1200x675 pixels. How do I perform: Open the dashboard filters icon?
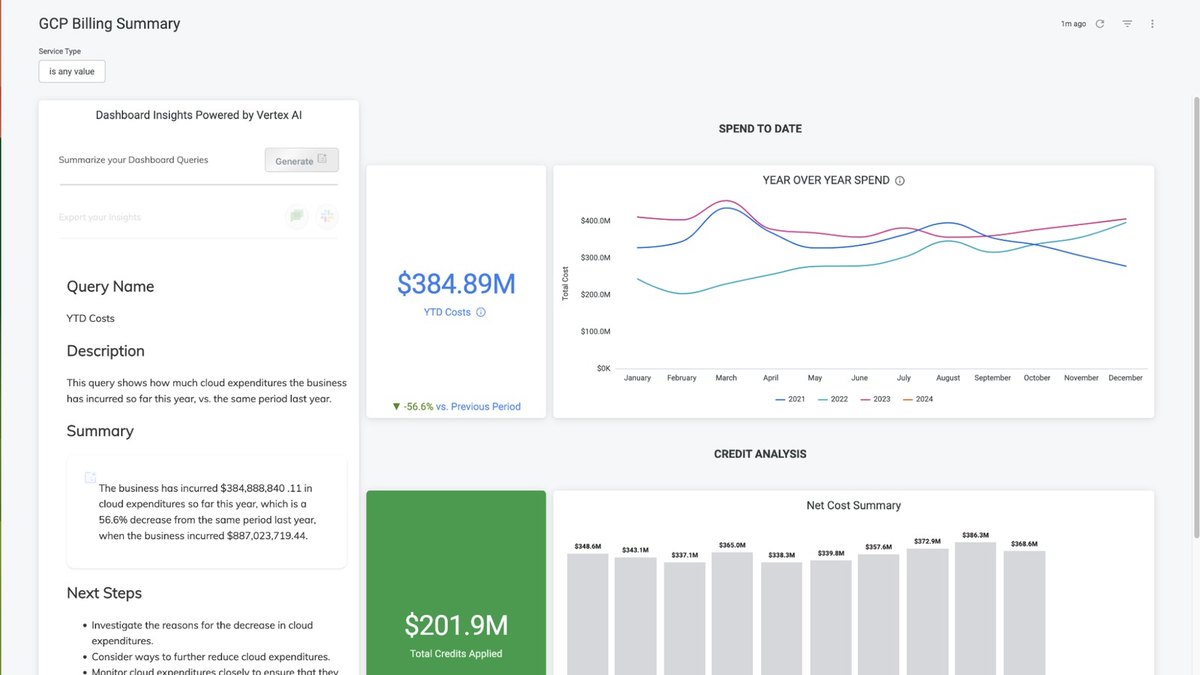(x=1127, y=24)
